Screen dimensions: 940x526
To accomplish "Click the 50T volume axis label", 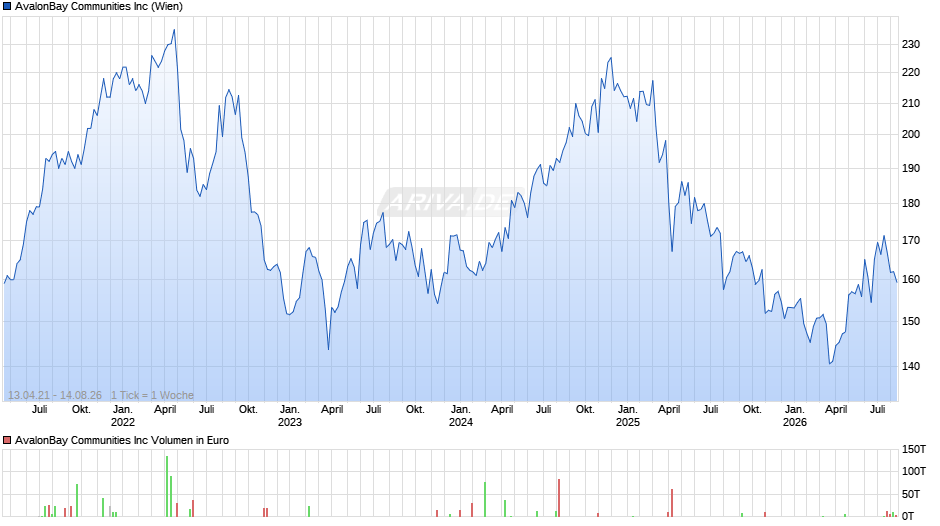I will pos(911,494).
